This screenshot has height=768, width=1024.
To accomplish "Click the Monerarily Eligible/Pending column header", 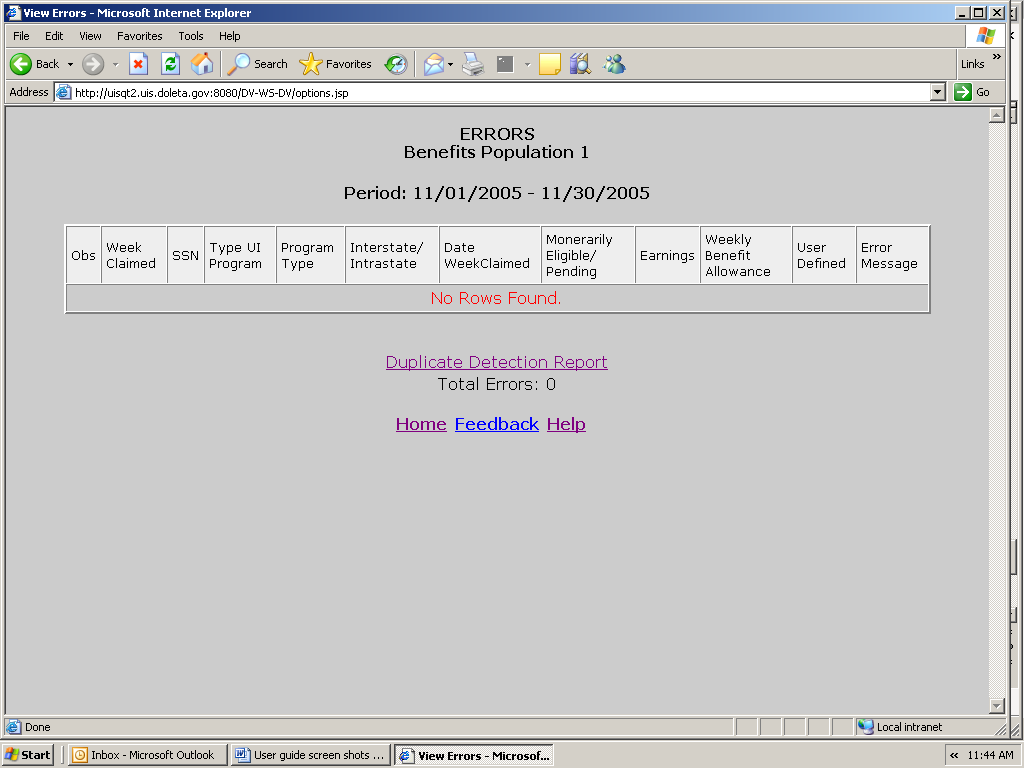I will pyautogui.click(x=588, y=255).
